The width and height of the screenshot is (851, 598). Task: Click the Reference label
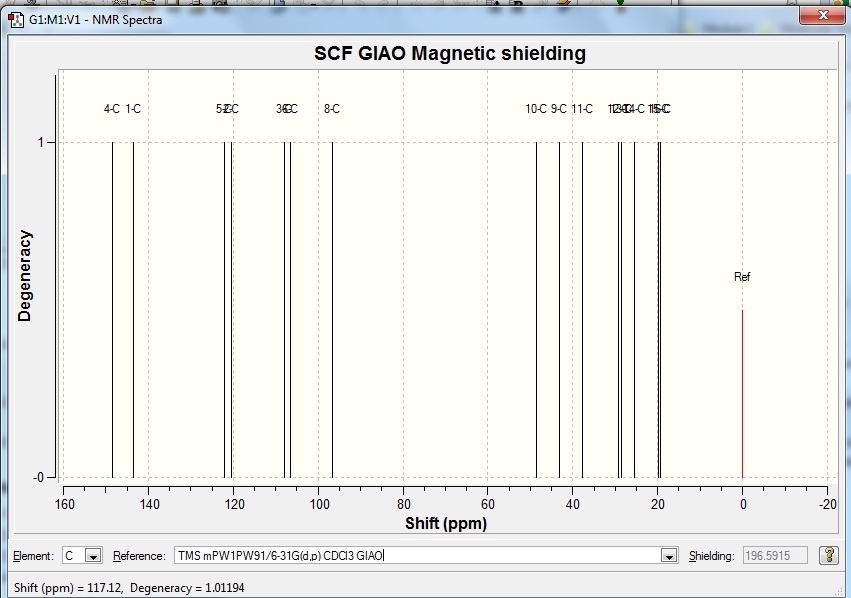click(139, 556)
